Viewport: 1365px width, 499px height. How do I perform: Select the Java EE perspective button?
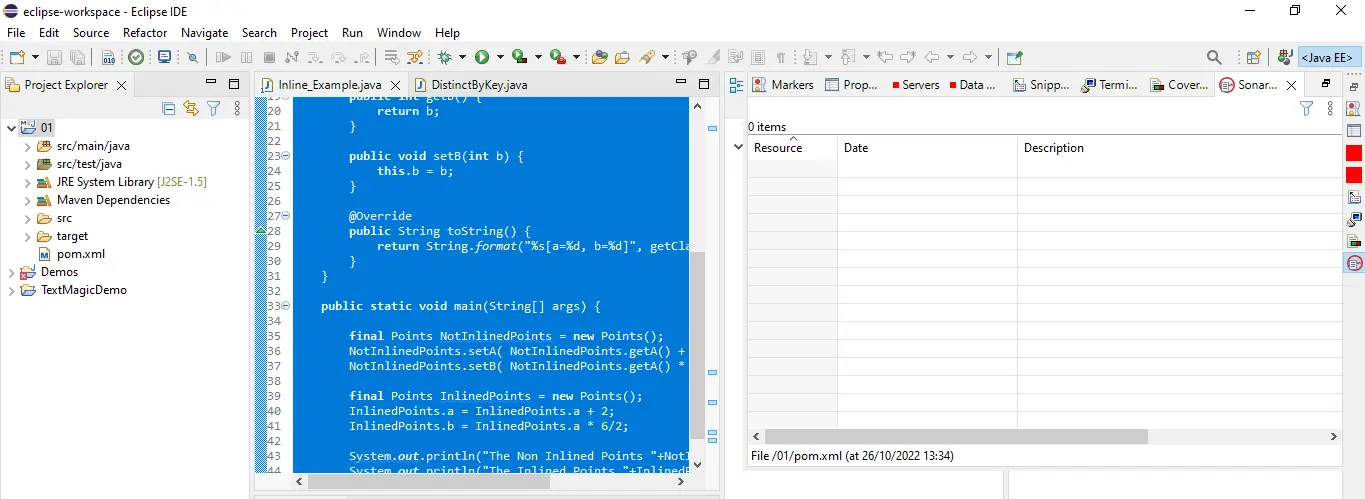click(x=1328, y=58)
